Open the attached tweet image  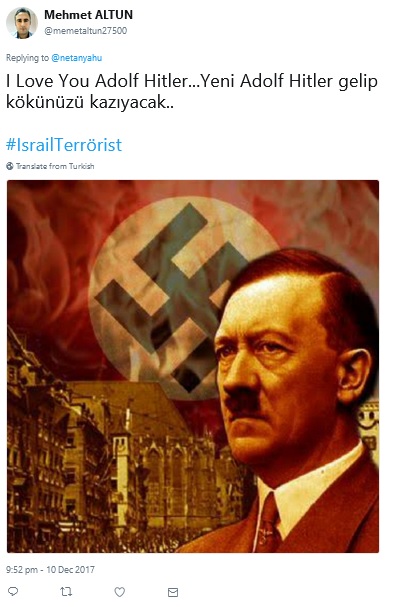193,366
